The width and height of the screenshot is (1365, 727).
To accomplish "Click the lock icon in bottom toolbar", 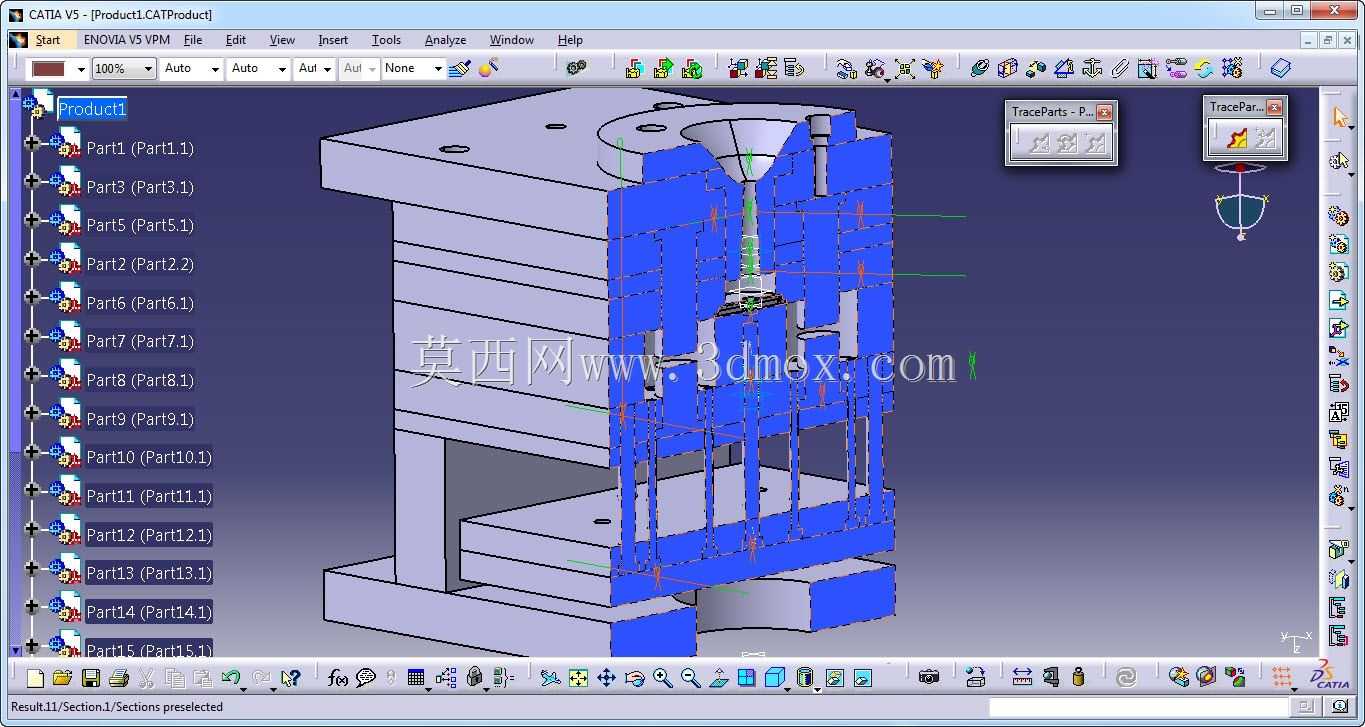I will pyautogui.click(x=474, y=678).
